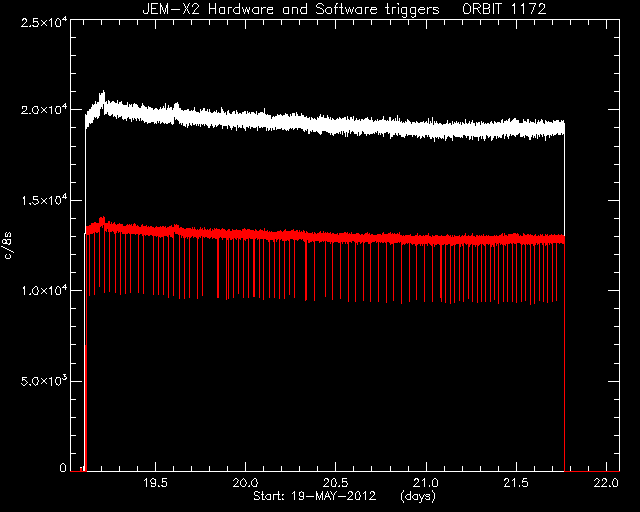Click the 2.0×10⁴ y-axis tick label
Image resolution: width=640 pixels, height=512 pixels.
[44, 110]
